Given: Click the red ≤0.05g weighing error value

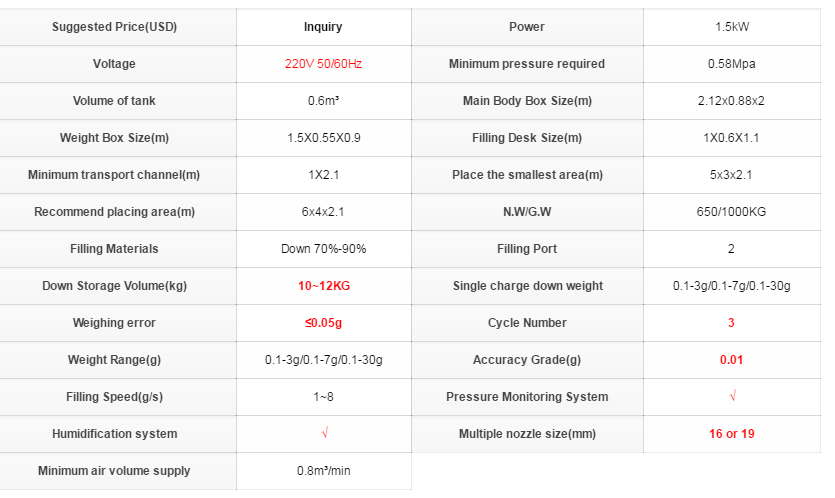Looking at the screenshot, I should pos(323,323).
